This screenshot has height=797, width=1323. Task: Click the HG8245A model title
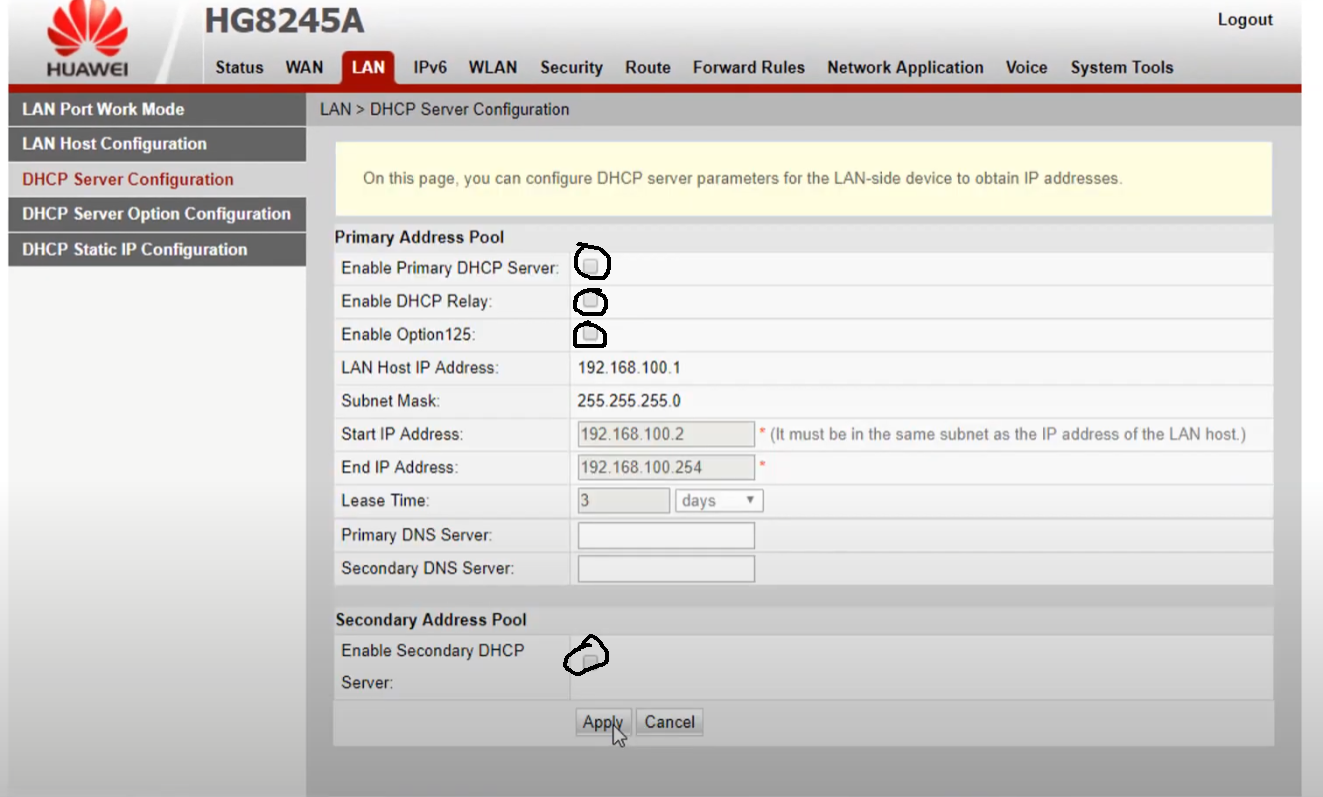coord(284,21)
